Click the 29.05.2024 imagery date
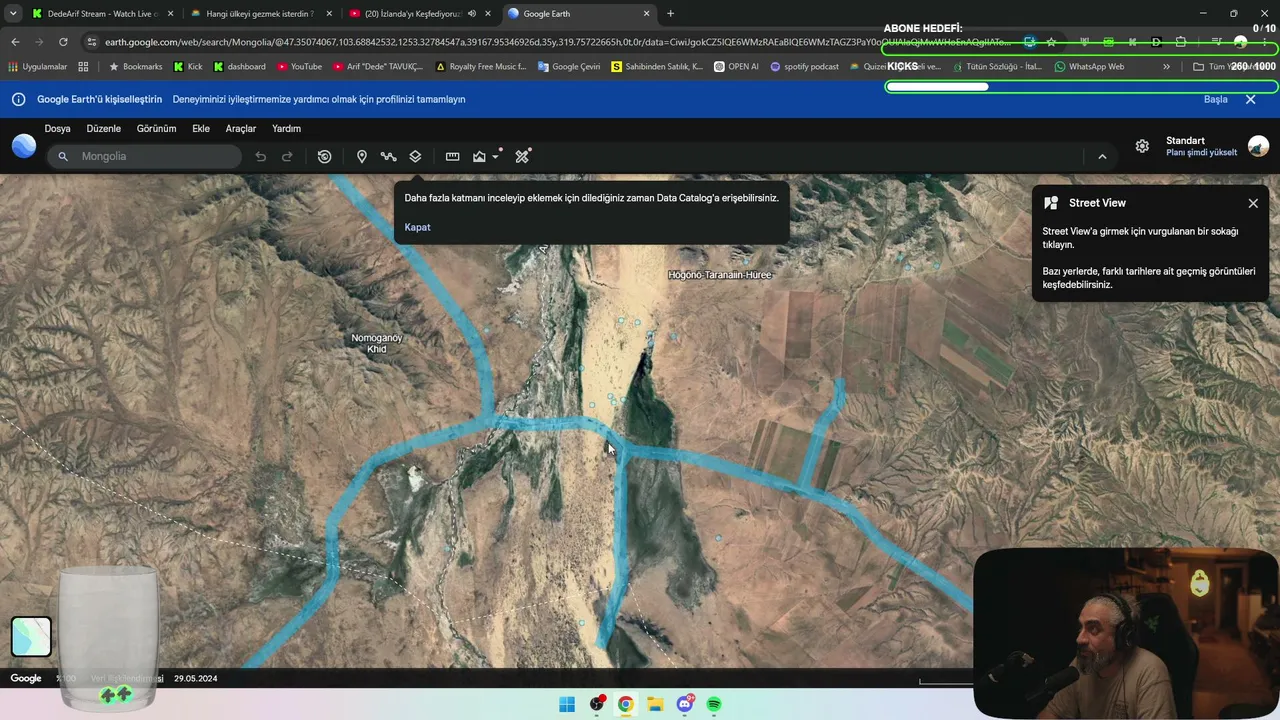Image resolution: width=1280 pixels, height=720 pixels. (x=195, y=679)
